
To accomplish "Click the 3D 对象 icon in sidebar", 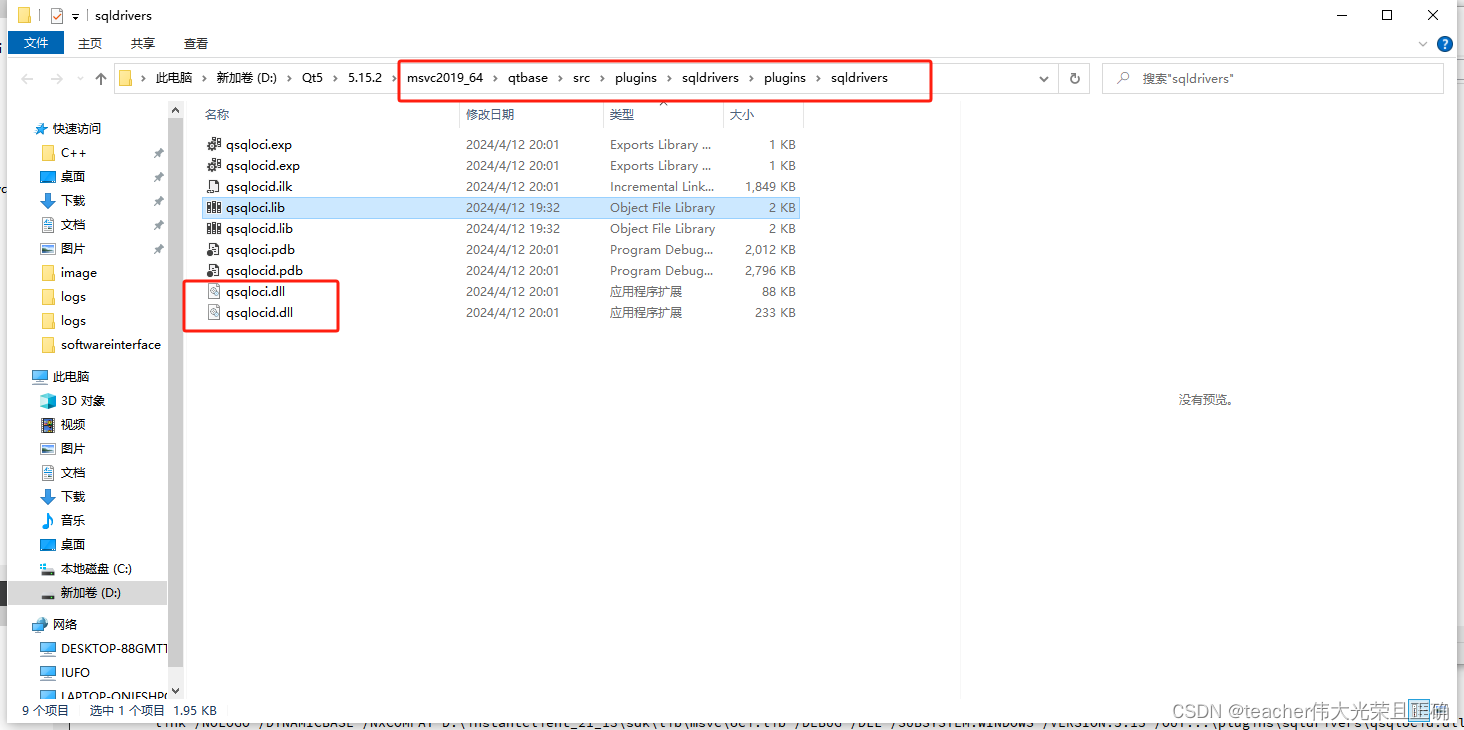I will (48, 400).
